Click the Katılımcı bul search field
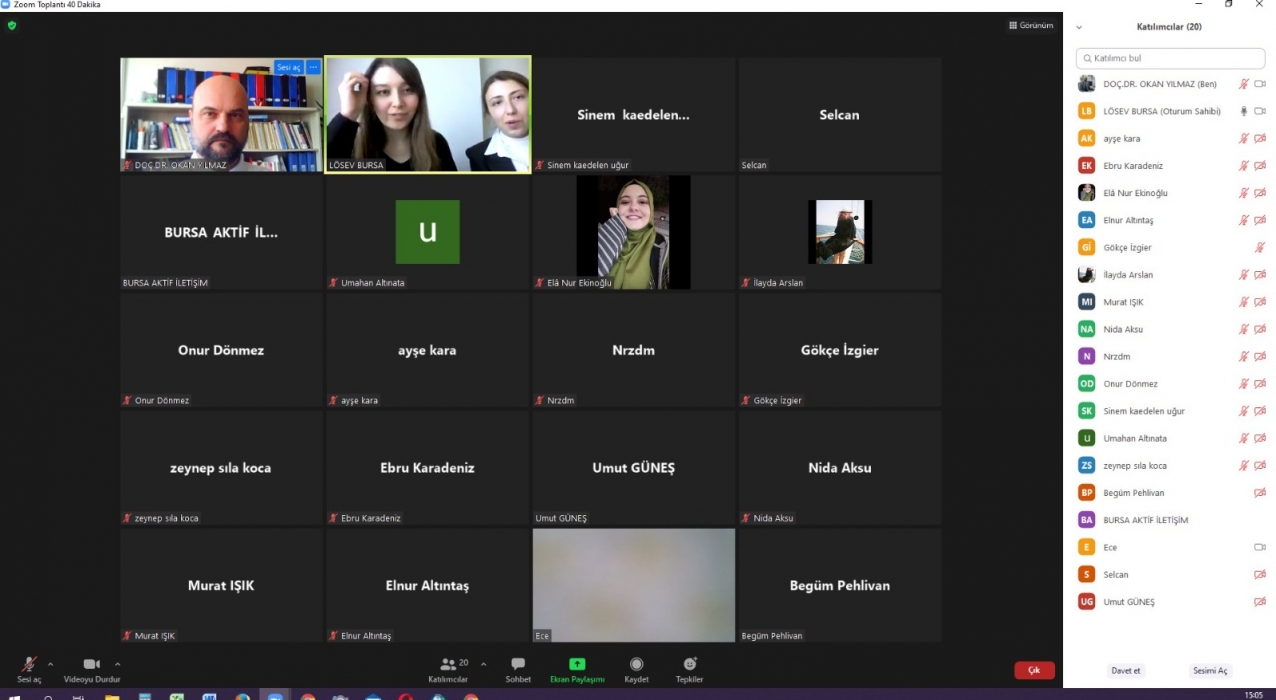 pyautogui.click(x=1170, y=58)
